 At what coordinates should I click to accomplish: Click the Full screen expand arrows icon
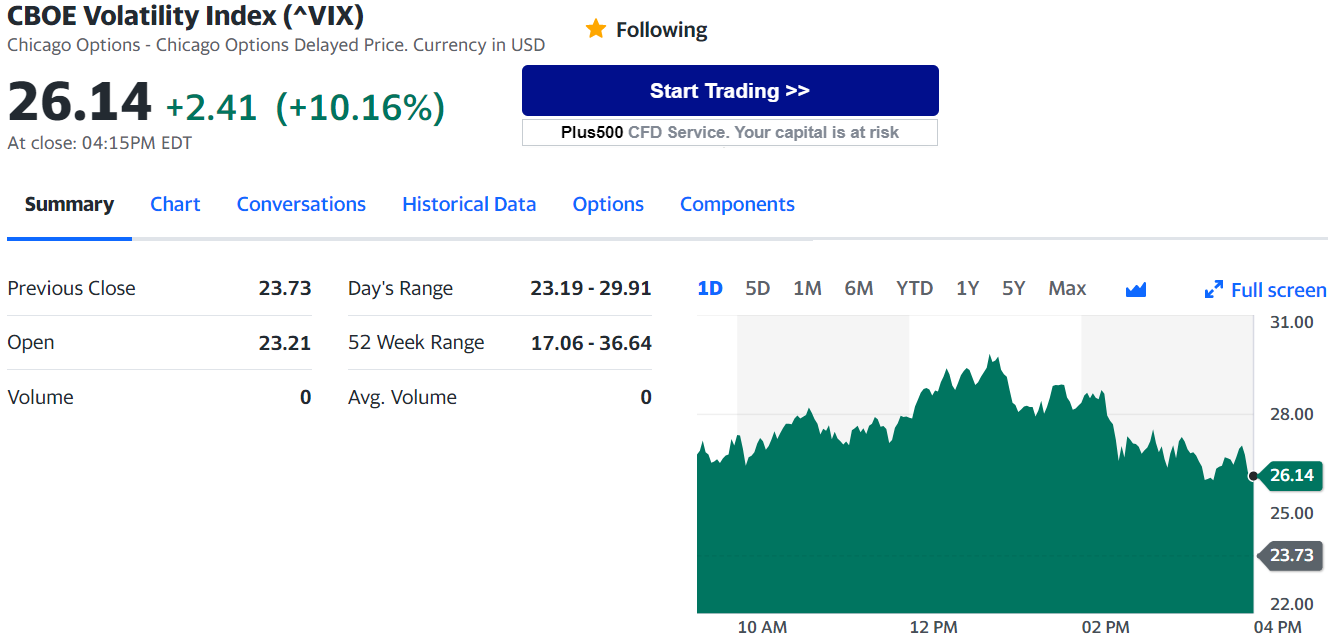[x=1214, y=290]
